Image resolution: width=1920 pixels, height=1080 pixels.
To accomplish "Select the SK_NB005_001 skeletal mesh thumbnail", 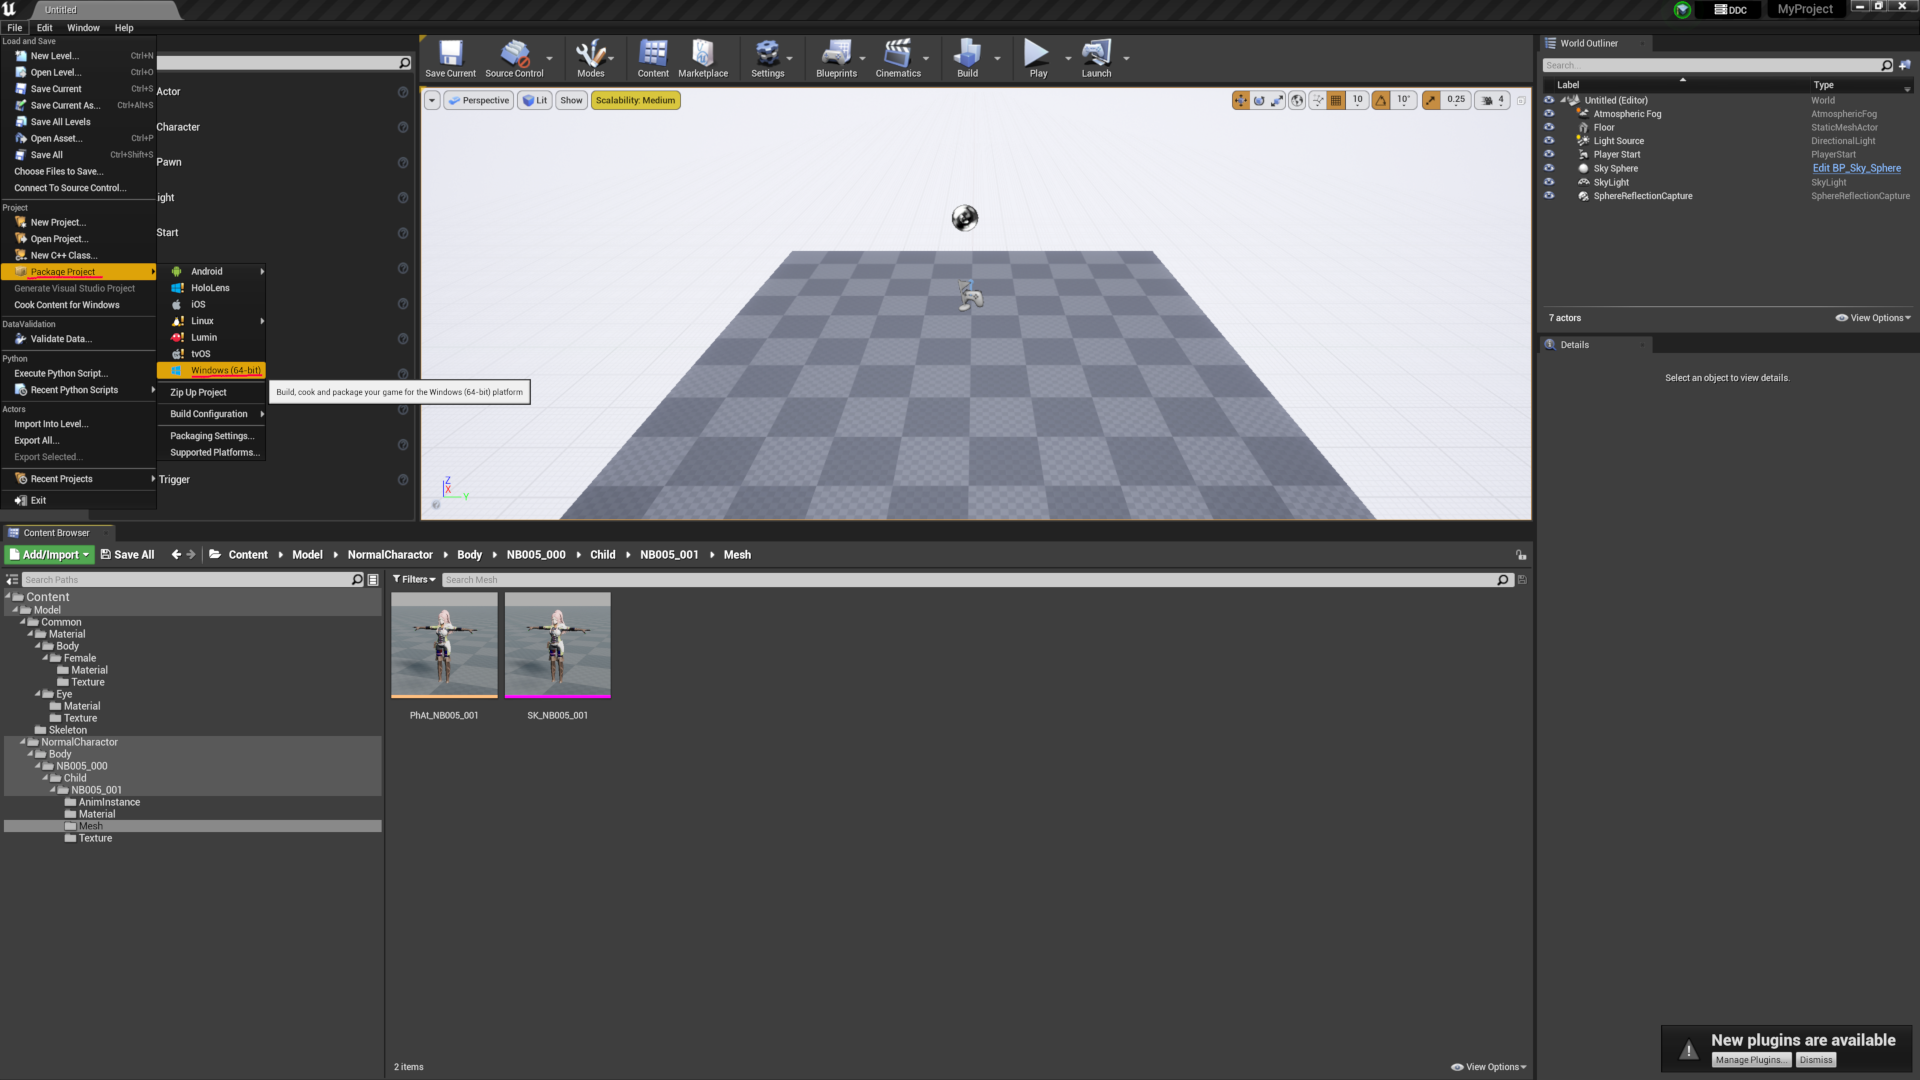I will click(x=558, y=645).
